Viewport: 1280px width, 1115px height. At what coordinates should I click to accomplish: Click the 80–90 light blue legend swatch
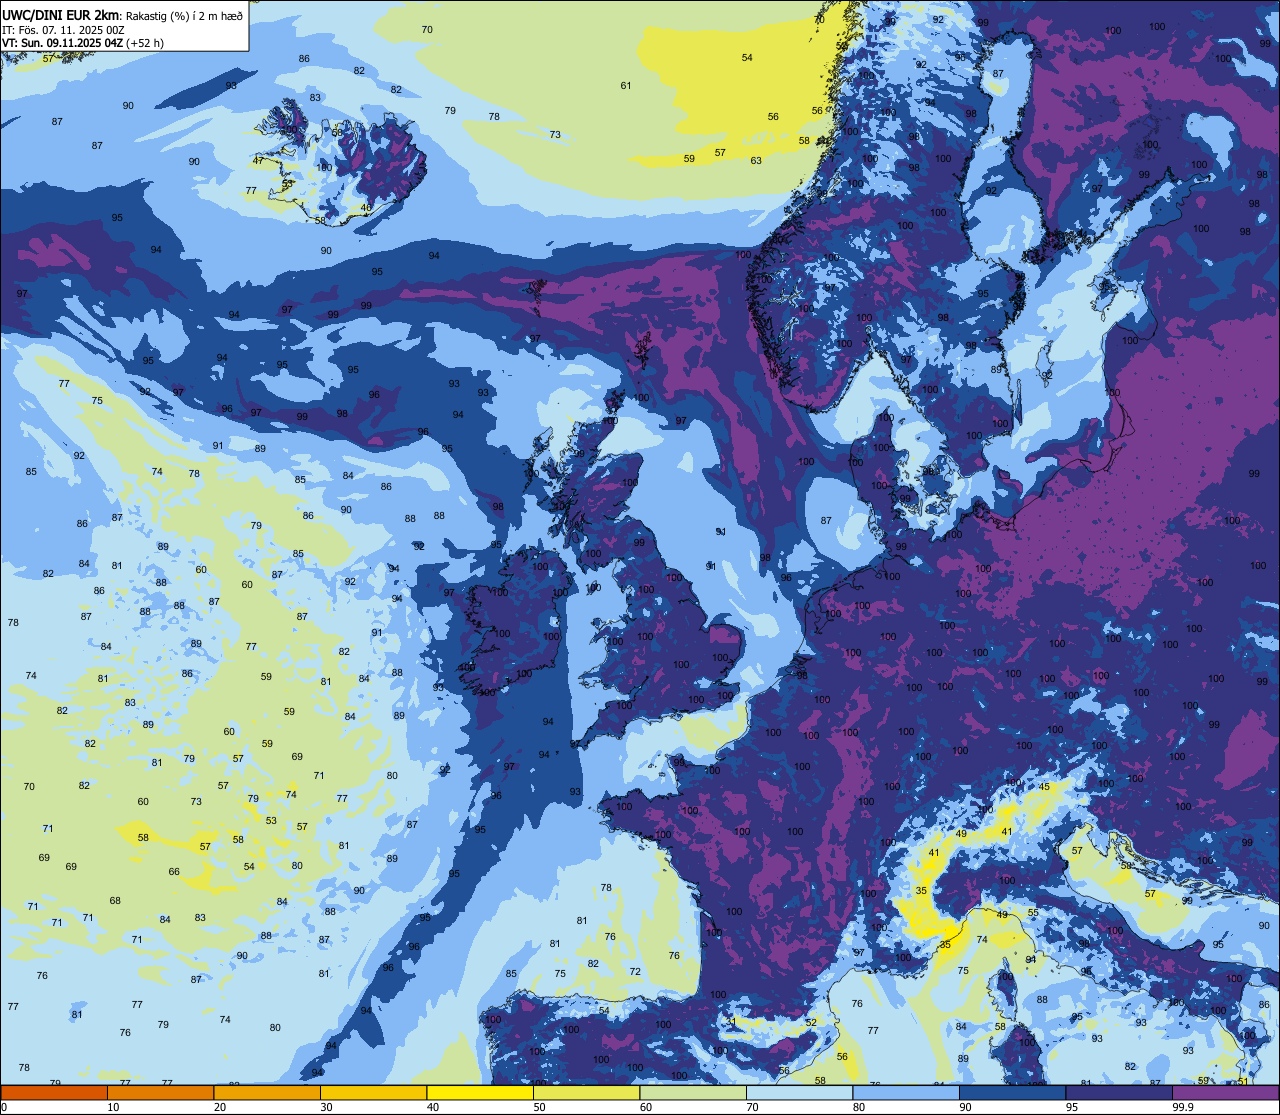coord(906,1092)
